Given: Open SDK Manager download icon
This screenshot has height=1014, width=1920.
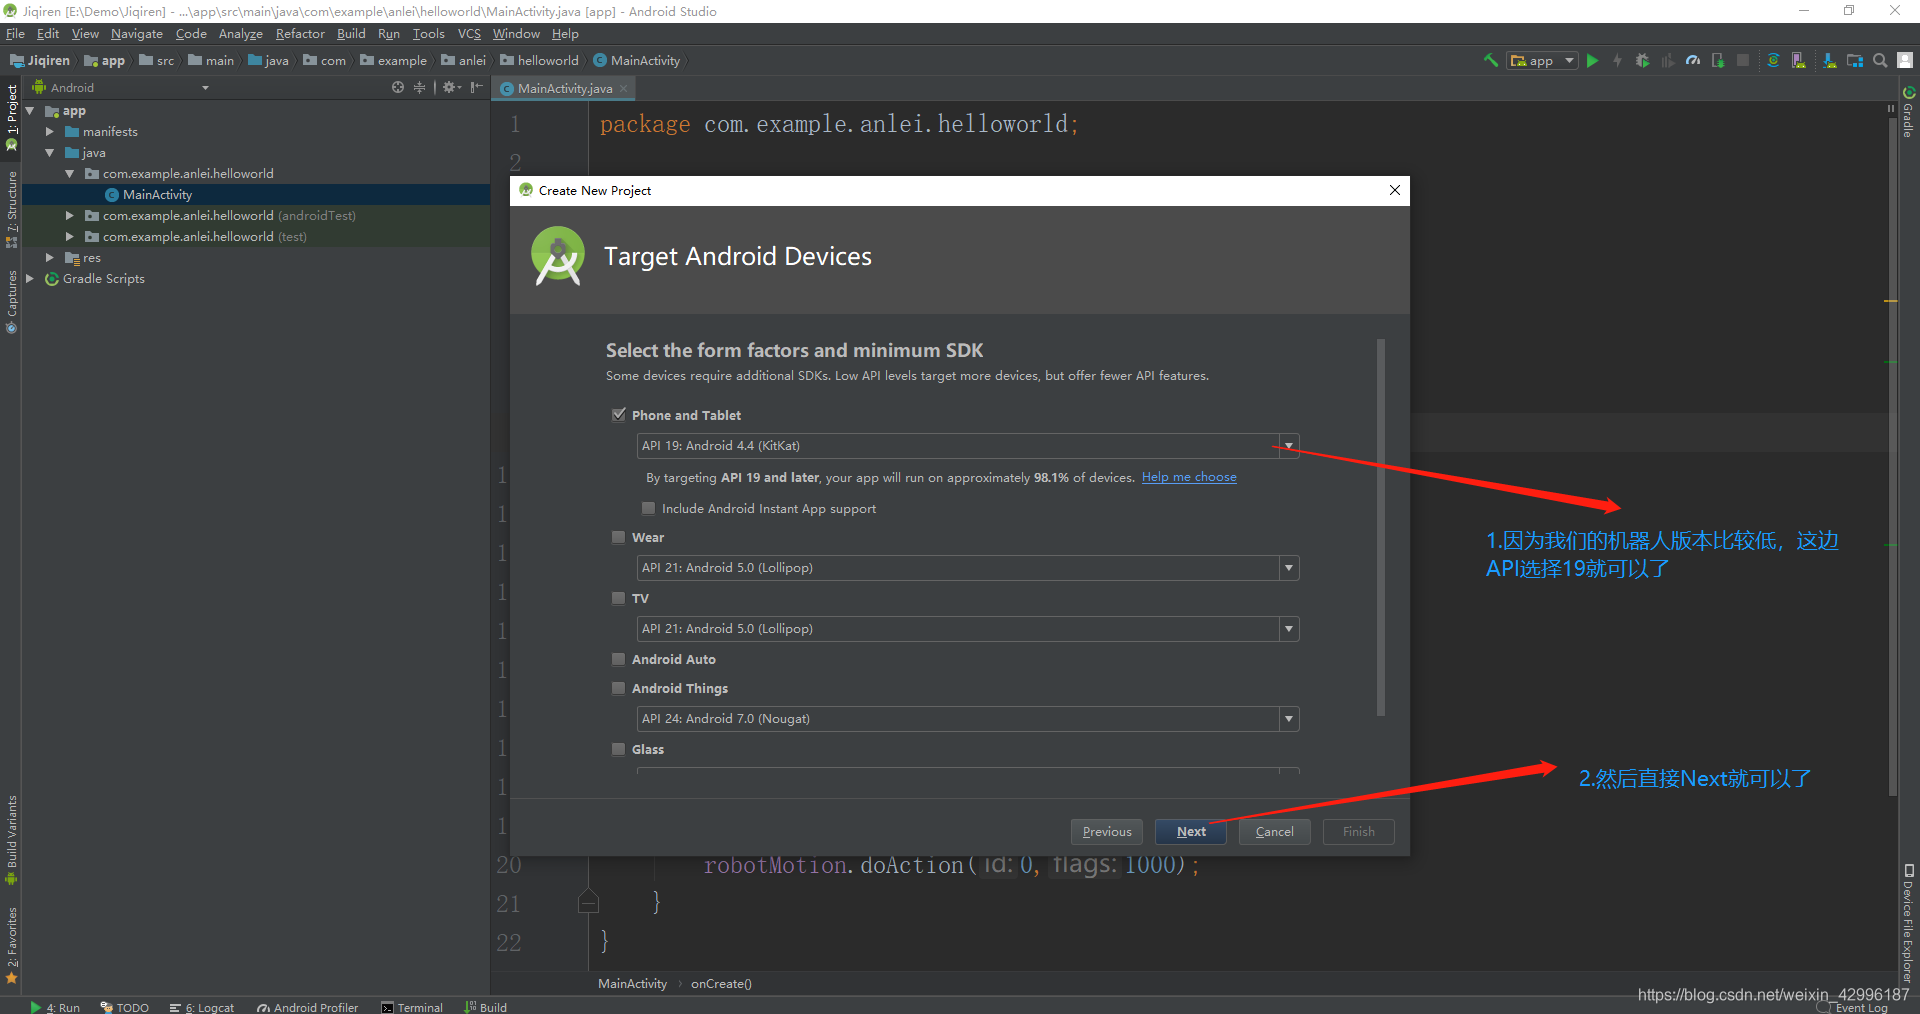Looking at the screenshot, I should pos(1829,60).
